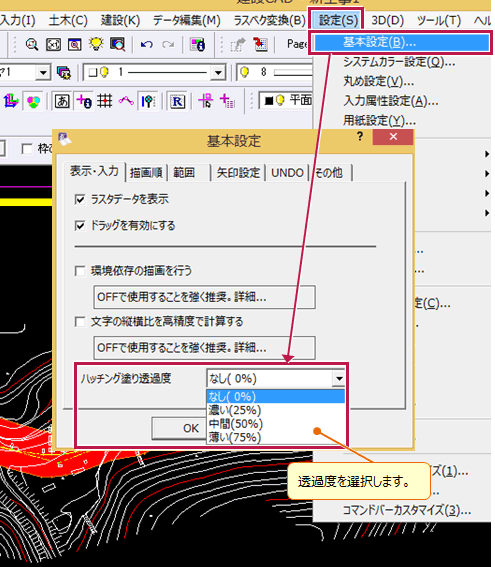Click the redo arrow icon
The height and width of the screenshot is (567, 495).
tap(168, 44)
